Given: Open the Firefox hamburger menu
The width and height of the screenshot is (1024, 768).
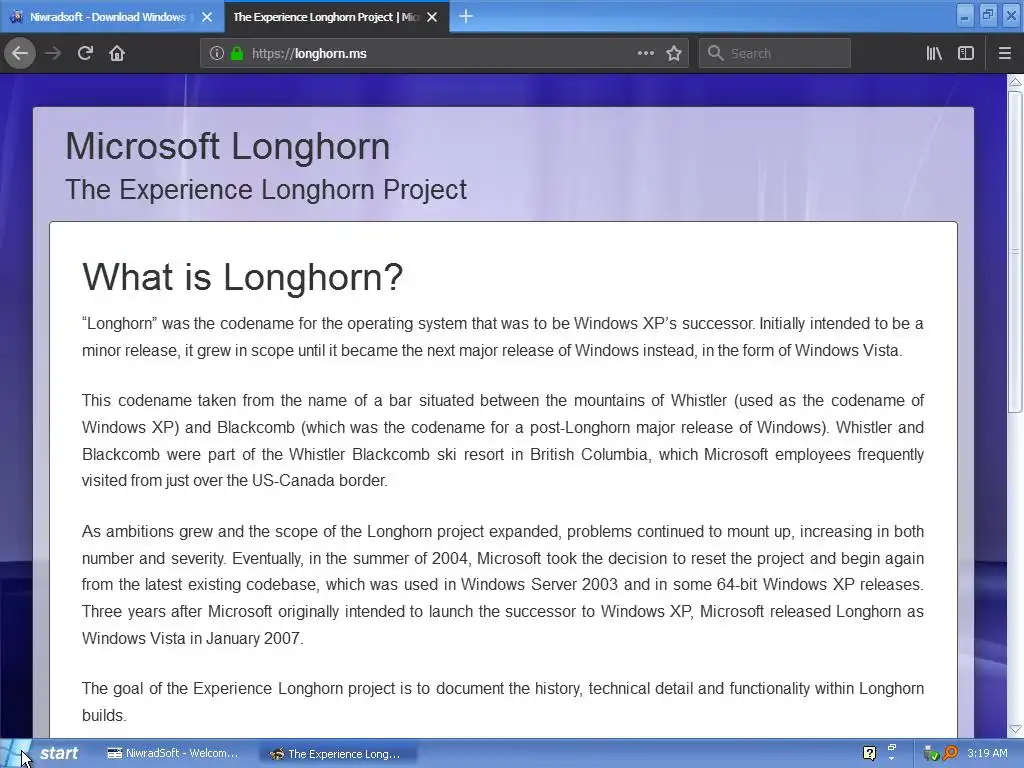Looking at the screenshot, I should [x=1004, y=54].
